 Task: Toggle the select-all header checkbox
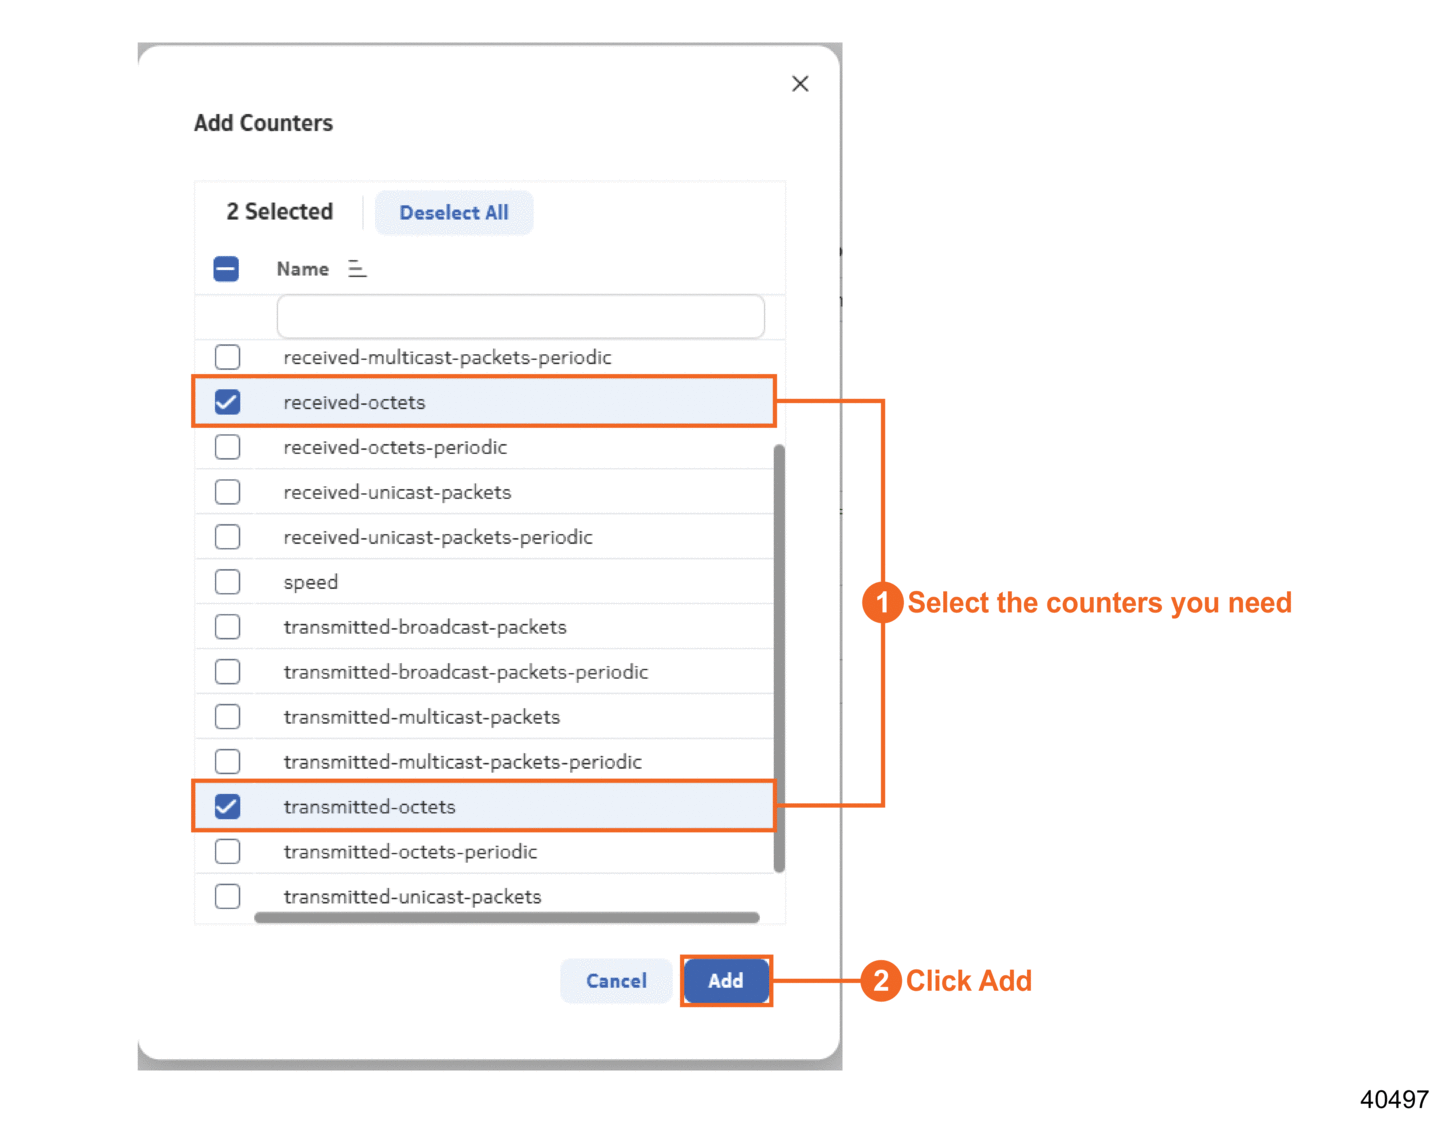[227, 269]
